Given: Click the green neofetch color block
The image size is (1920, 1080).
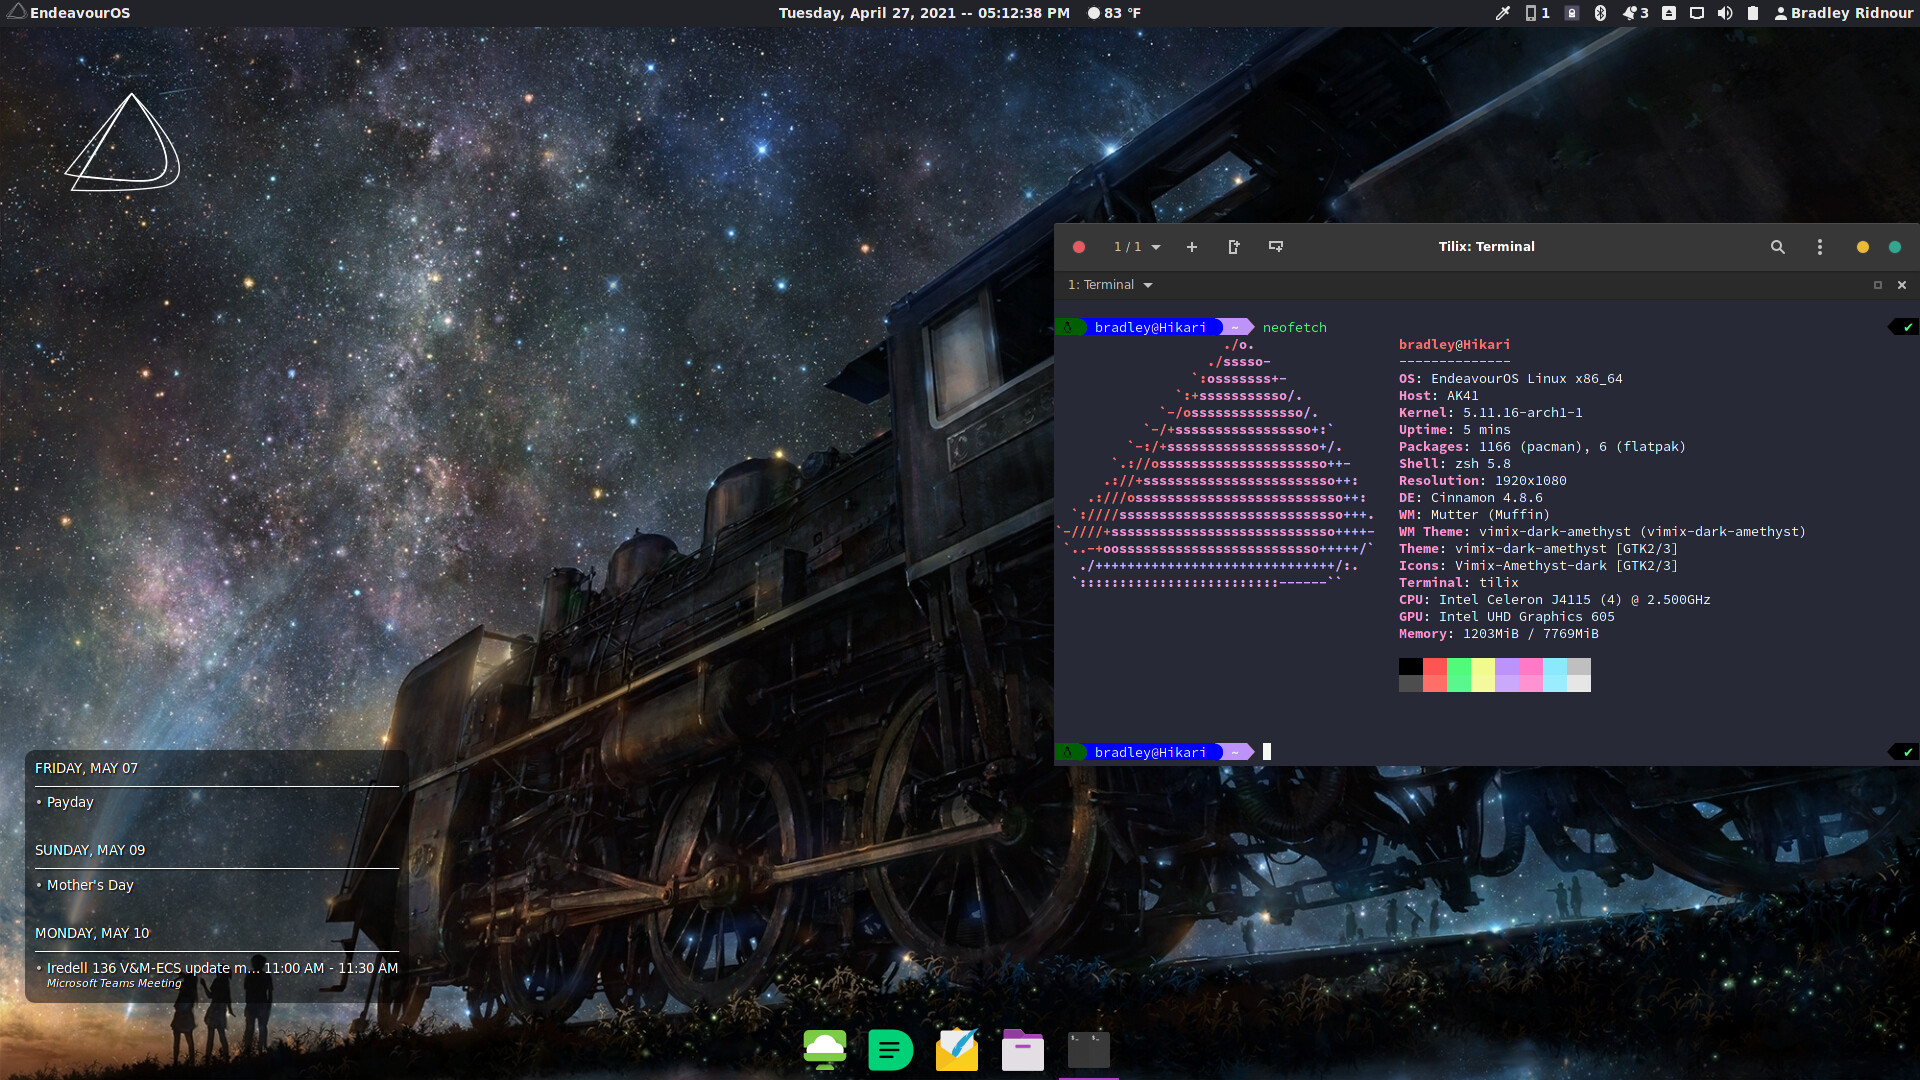Looking at the screenshot, I should click(1458, 675).
